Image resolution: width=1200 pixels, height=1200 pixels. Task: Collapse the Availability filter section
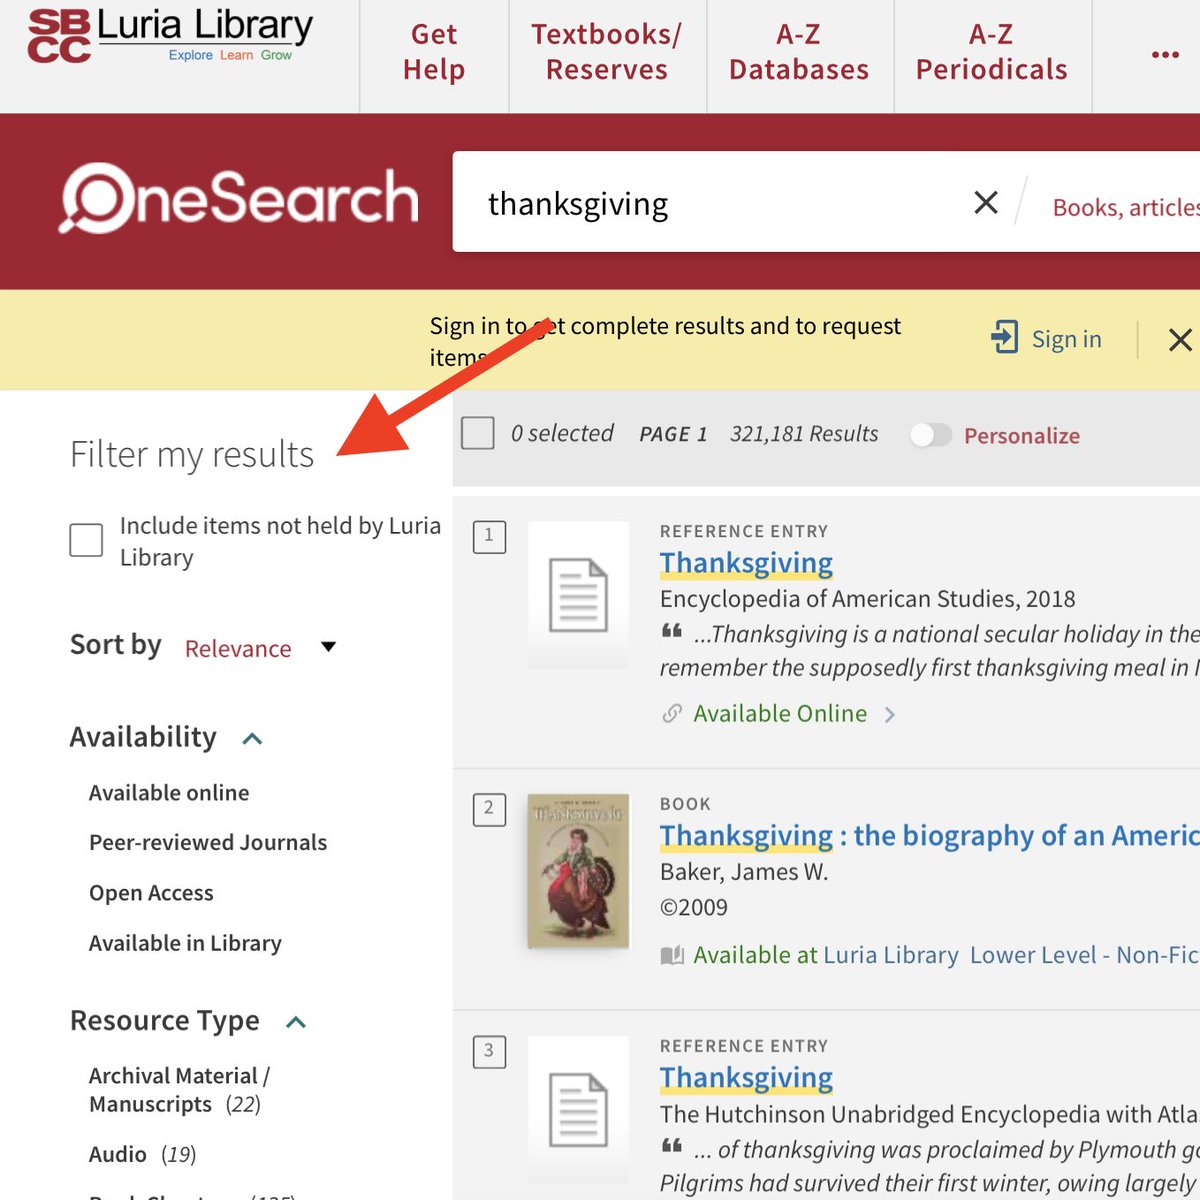(253, 738)
